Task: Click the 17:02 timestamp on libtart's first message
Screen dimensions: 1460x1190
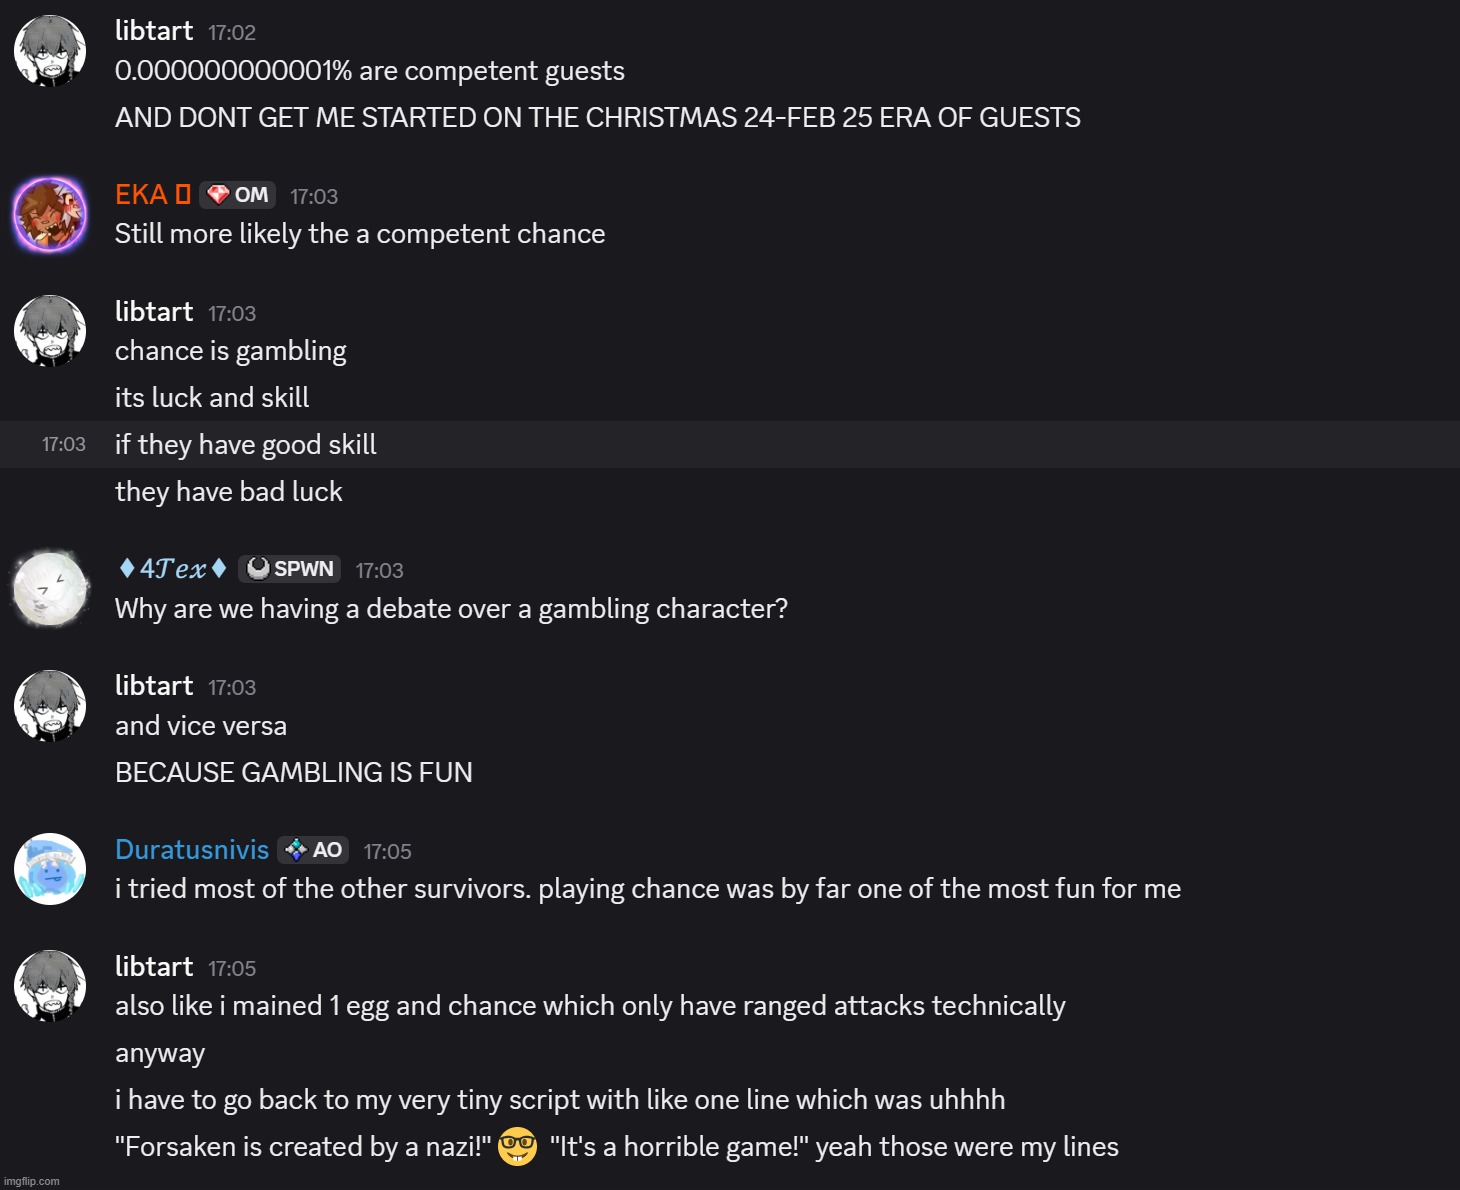Action: coord(233,31)
